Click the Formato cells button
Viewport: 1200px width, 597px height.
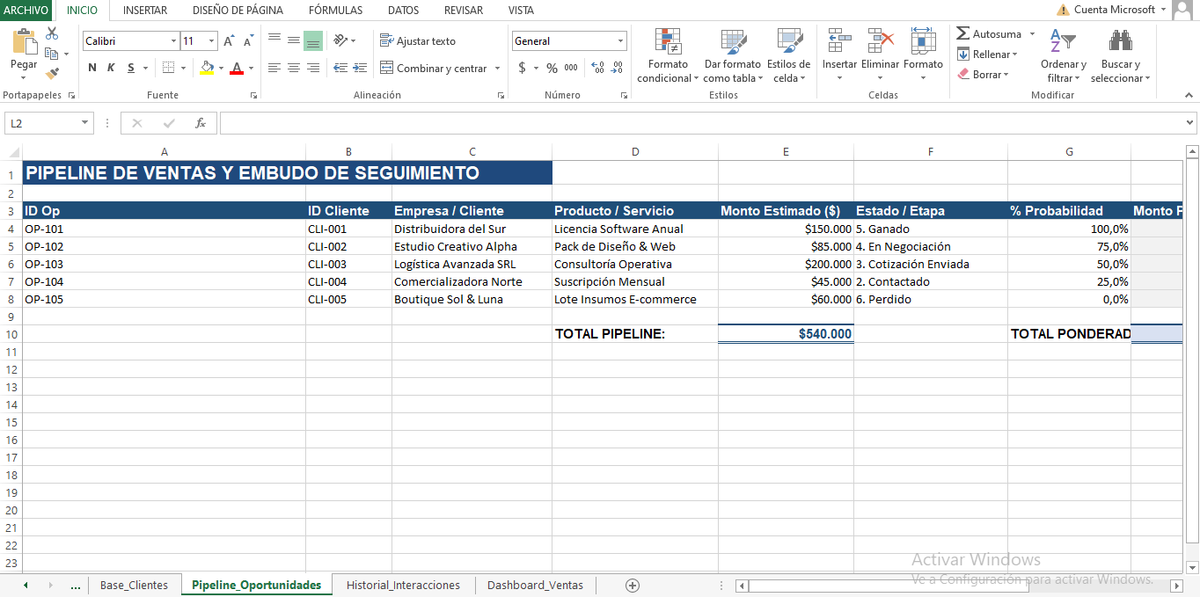923,56
